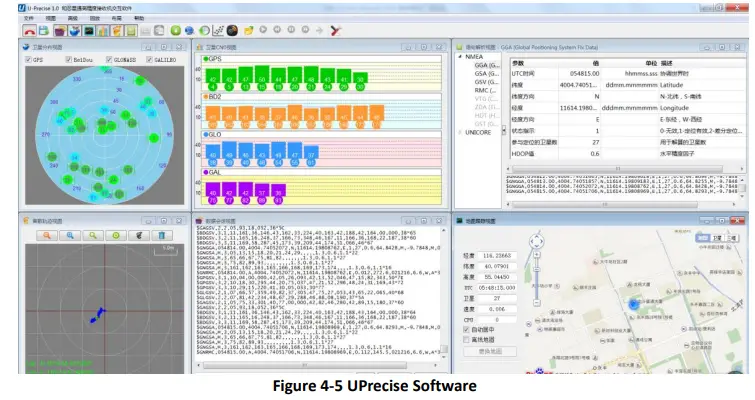
Task: Select the GSA message in NMEA tree
Action: (486, 74)
